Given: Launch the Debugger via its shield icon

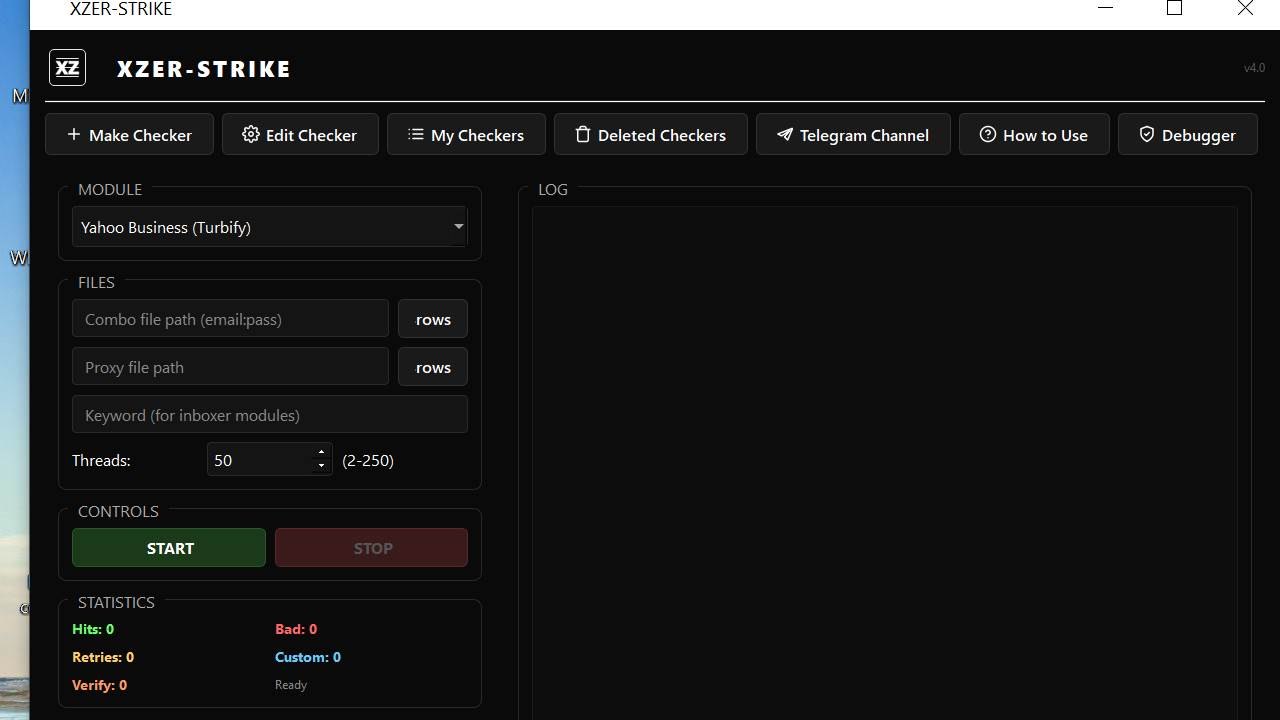Looking at the screenshot, I should point(1147,134).
